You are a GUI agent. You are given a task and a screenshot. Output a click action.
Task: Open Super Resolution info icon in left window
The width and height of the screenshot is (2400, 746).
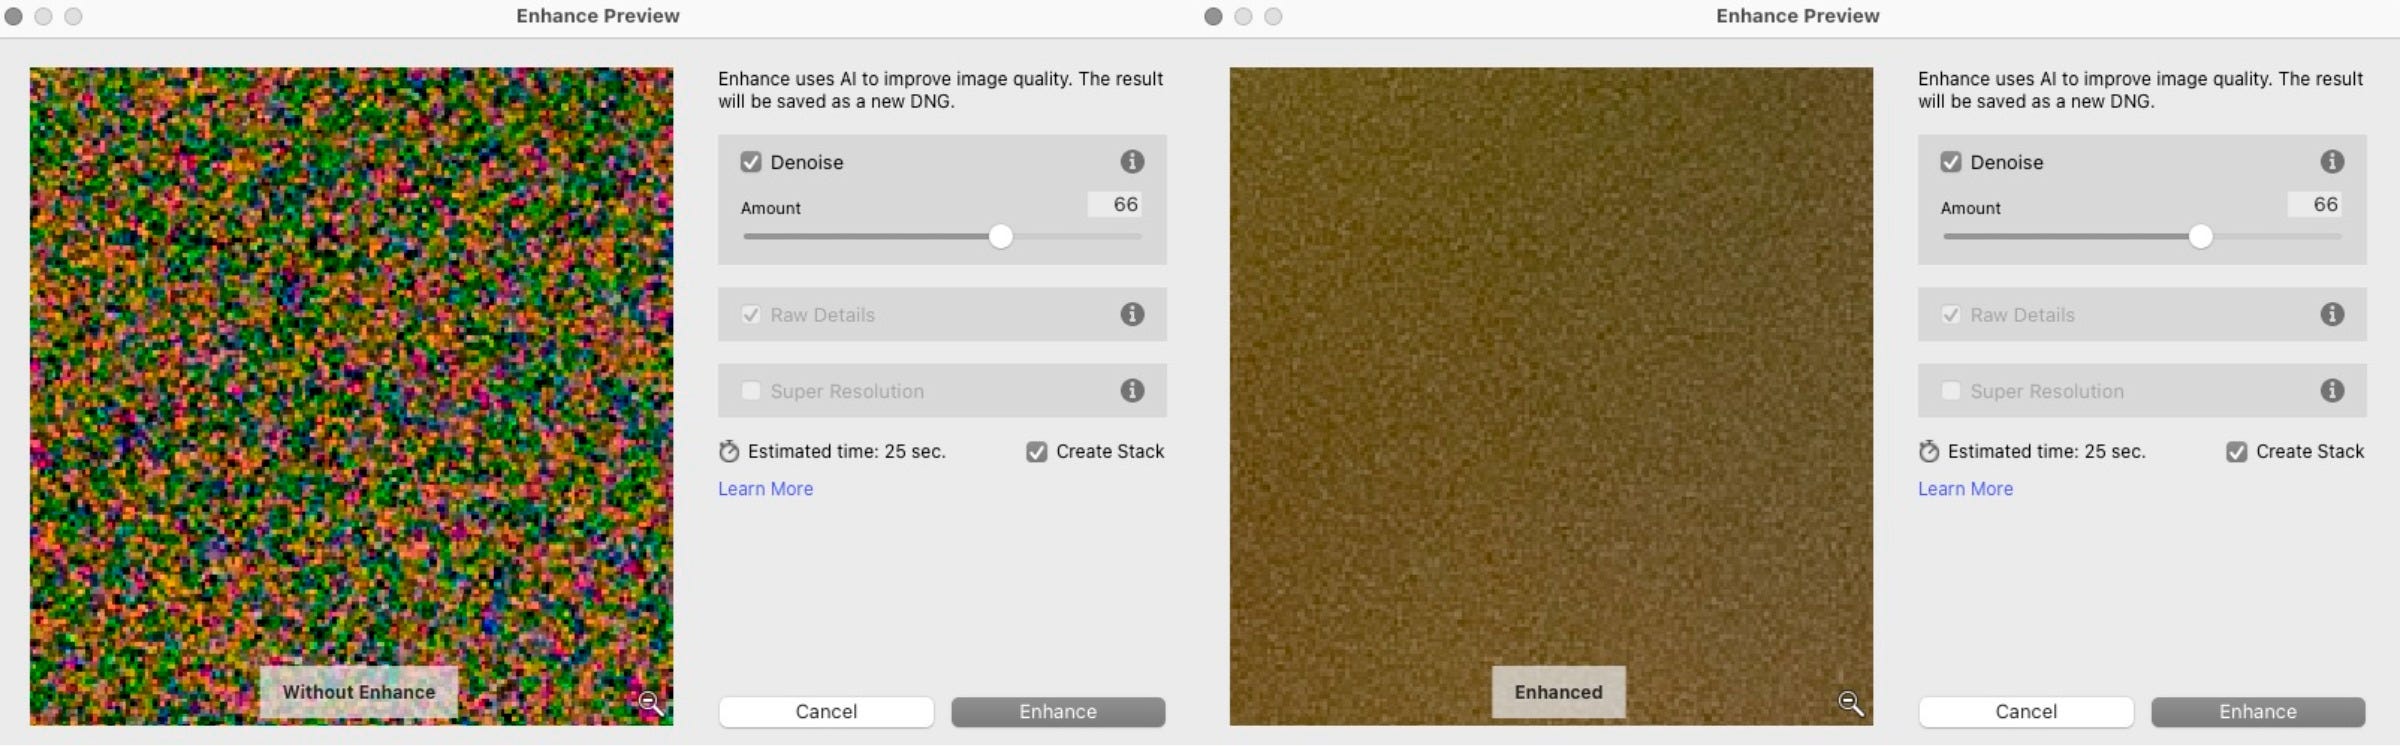[1132, 391]
